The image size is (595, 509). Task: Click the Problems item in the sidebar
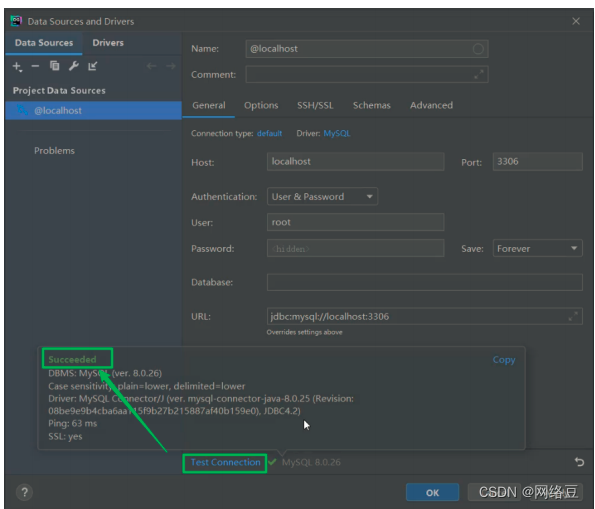click(54, 151)
